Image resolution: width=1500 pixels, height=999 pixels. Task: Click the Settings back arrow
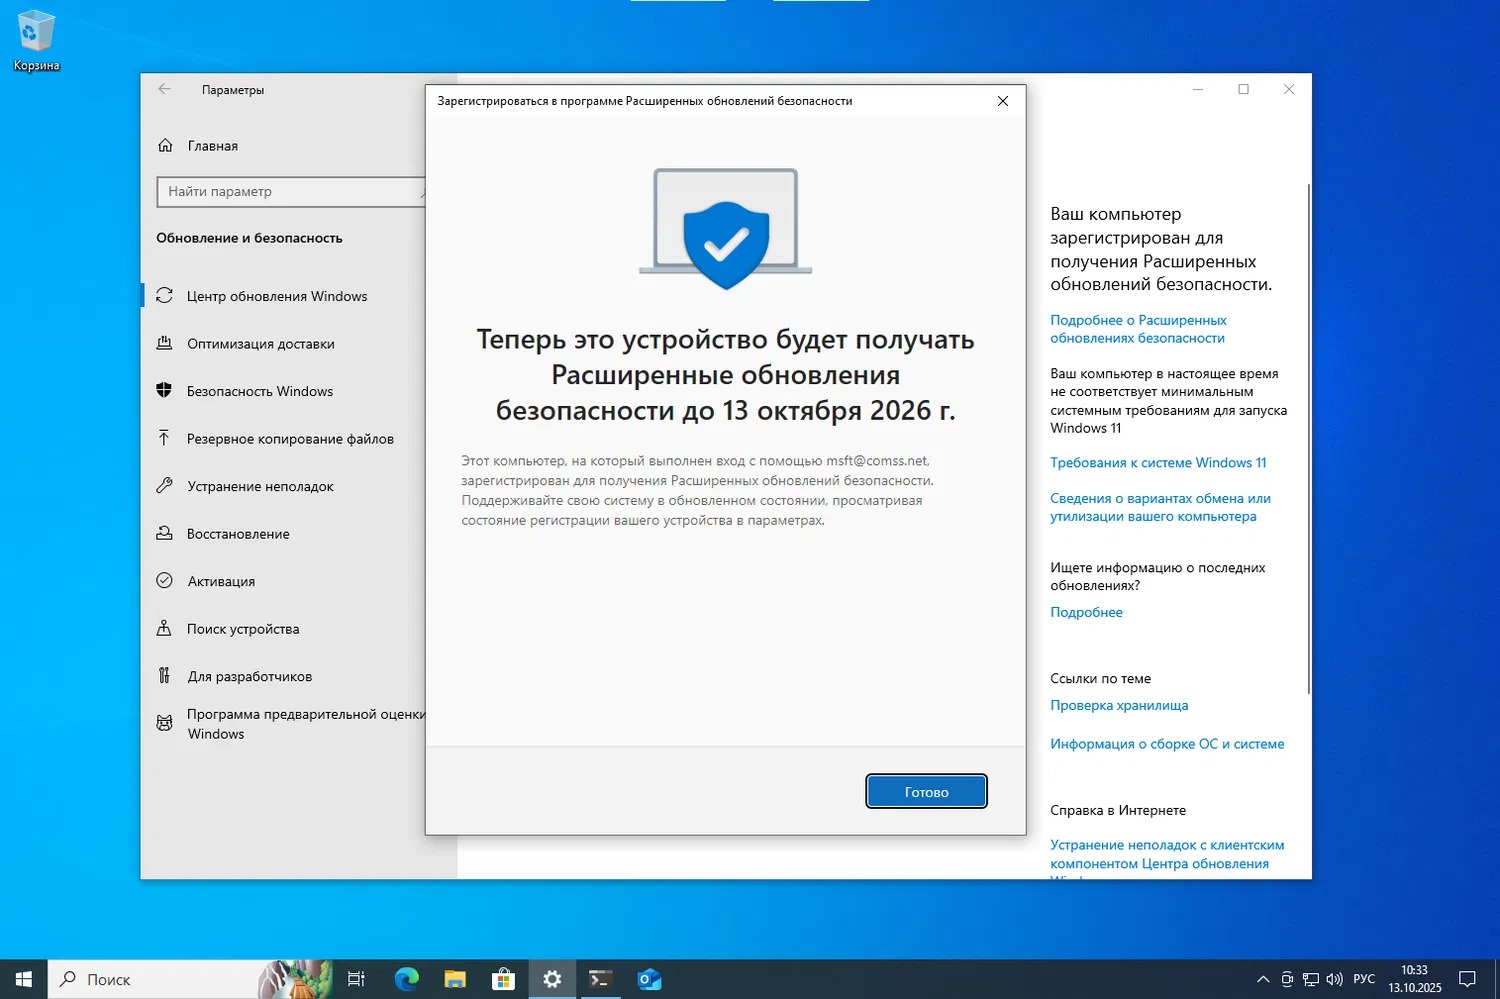(164, 89)
